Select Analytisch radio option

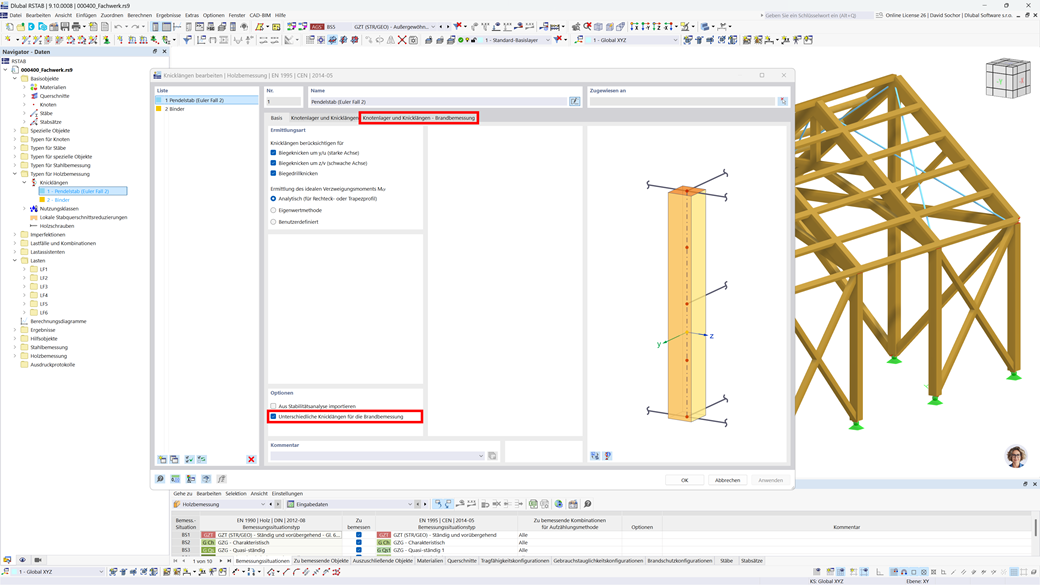273,198
